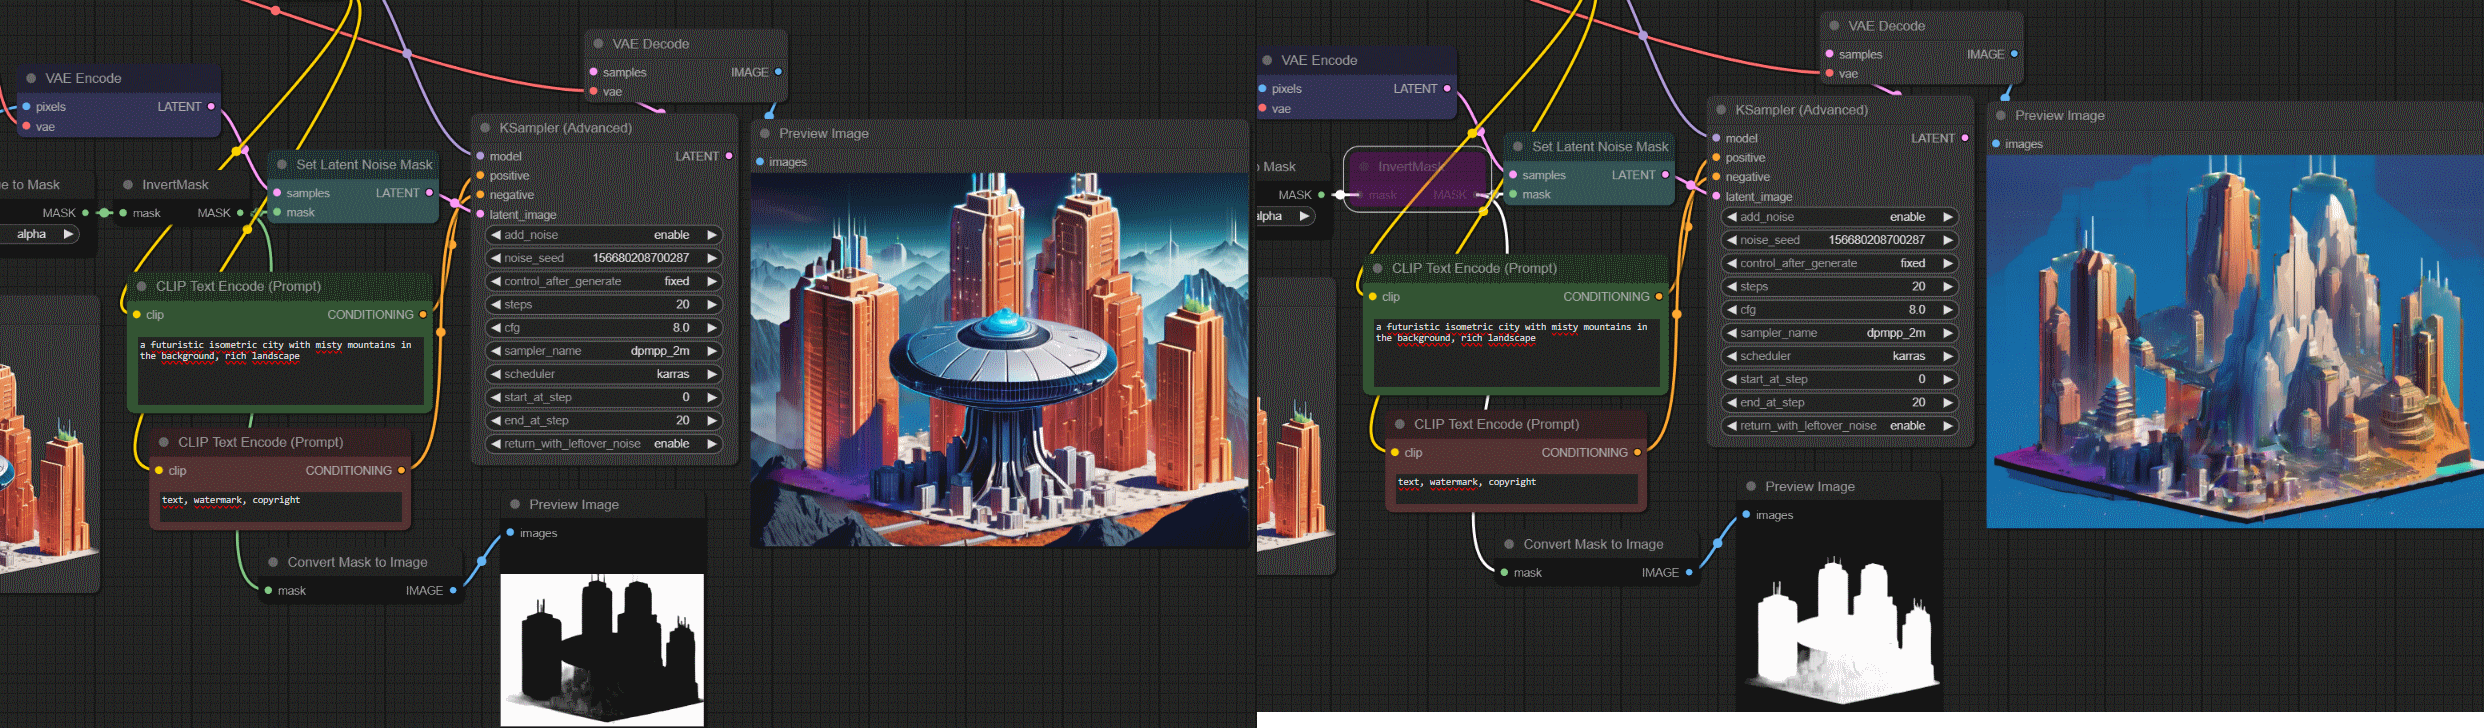2484x728 pixels.
Task: Click the right arrow on steps in the KSampler beside the saucer image
Action: coord(712,305)
